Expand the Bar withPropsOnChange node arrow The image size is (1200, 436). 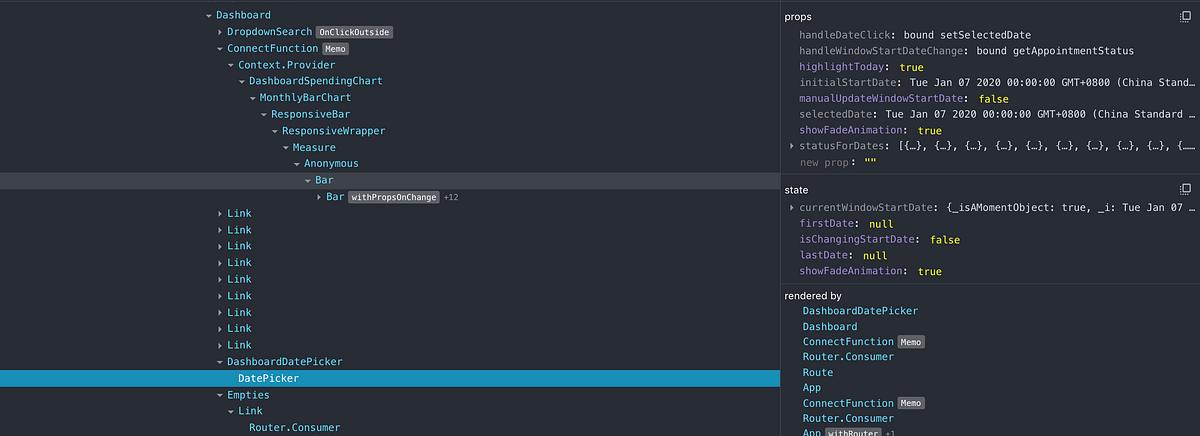[x=318, y=197]
